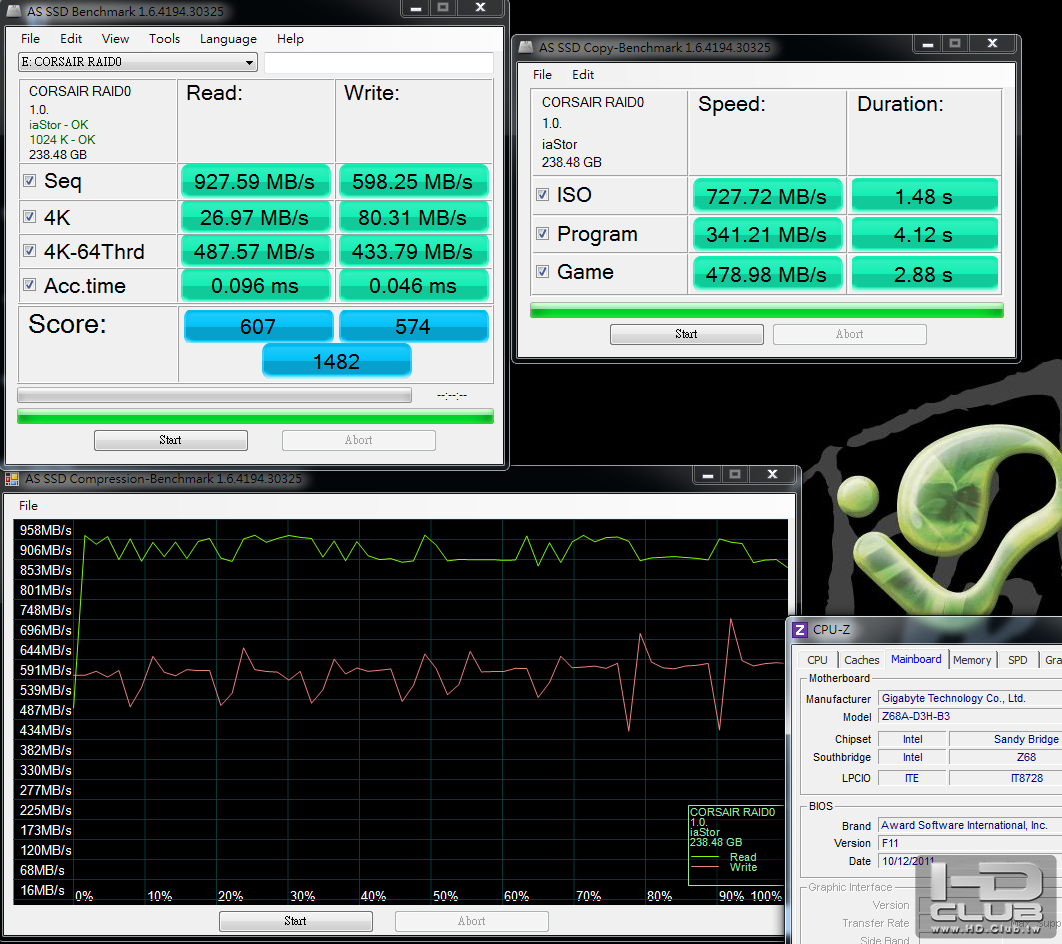Open File menu in Copy-Benchmark window
Screen dimensions: 1062x944
click(543, 74)
